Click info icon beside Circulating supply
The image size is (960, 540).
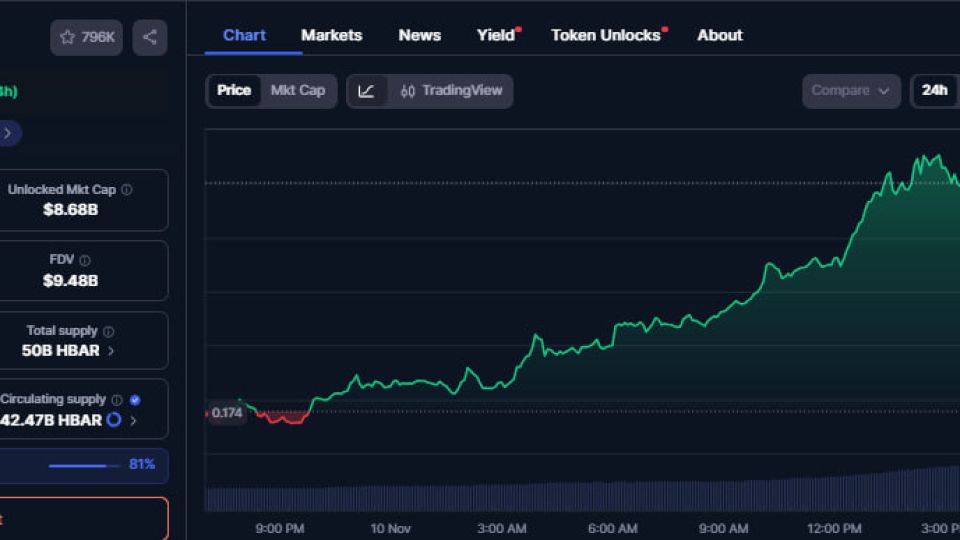117,400
